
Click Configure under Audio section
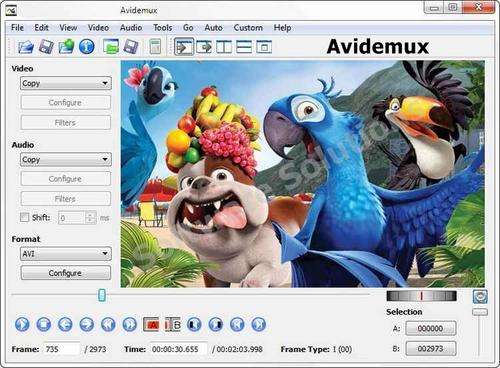coord(66,179)
